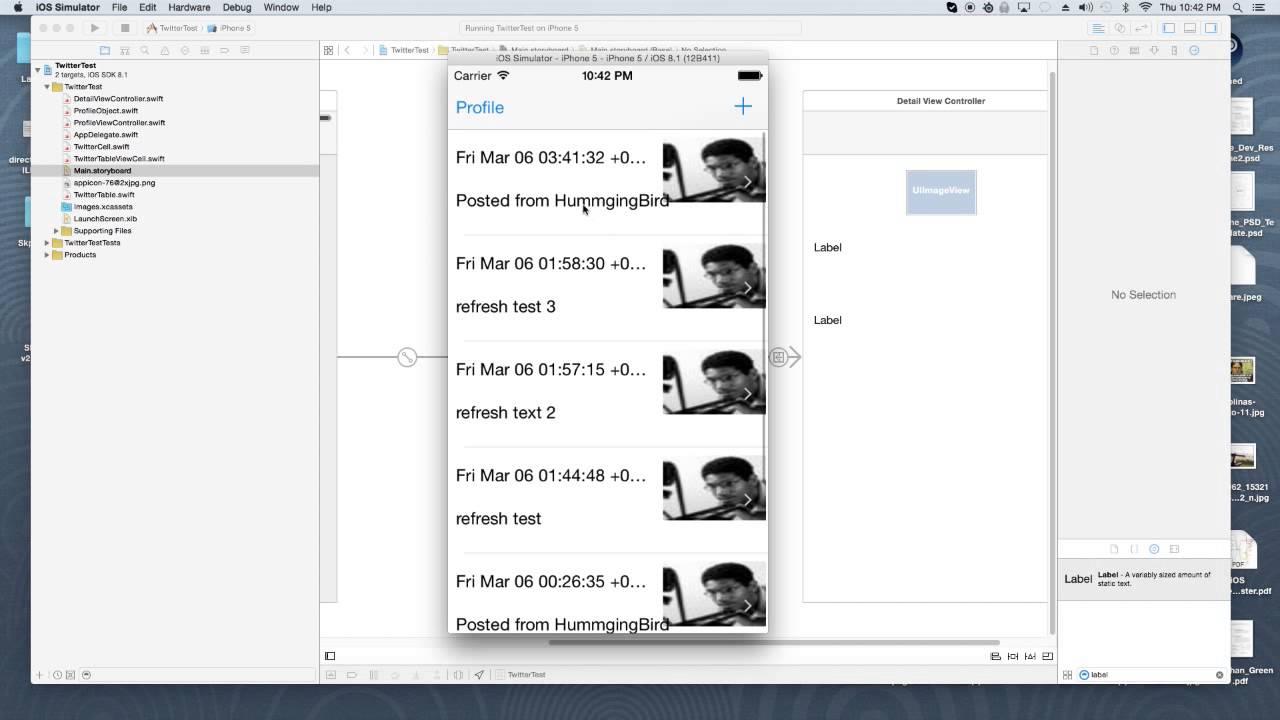Screen dimensions: 1280x720
Task: Expand the TwitterTestTests folder
Action: click(47, 243)
